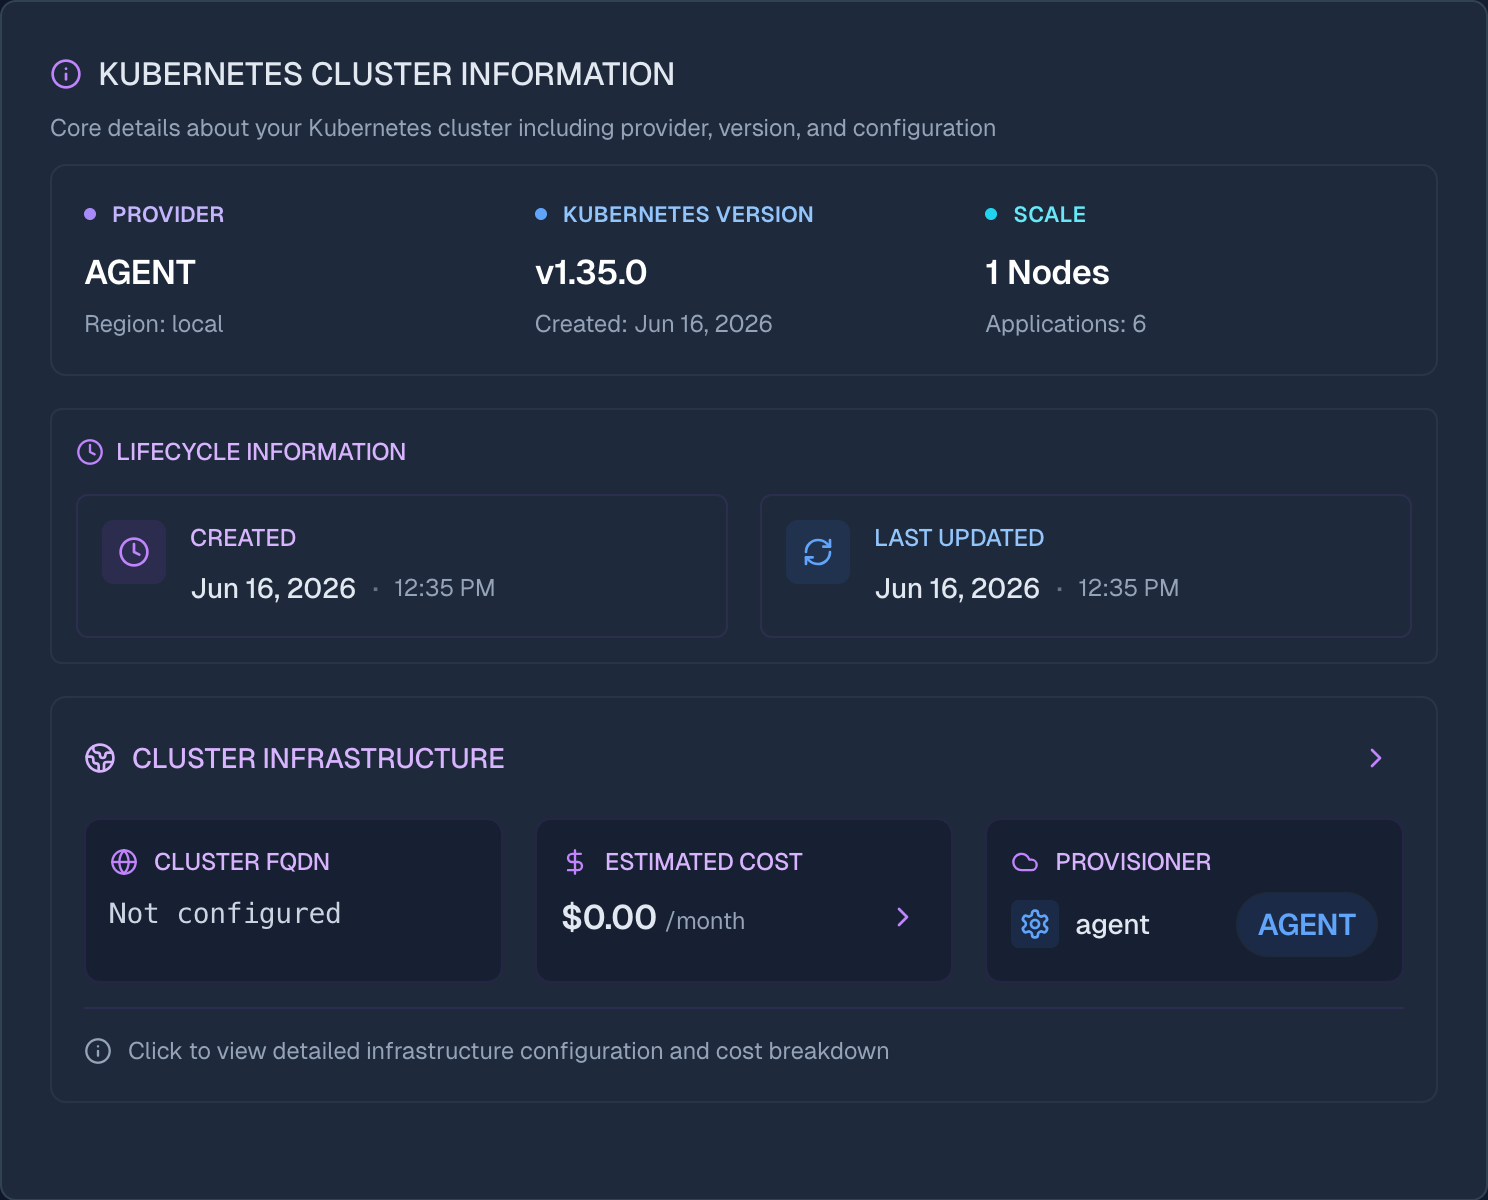Click the cyan dot beside Scale
Screen dimensions: 1488x1200
click(x=991, y=214)
